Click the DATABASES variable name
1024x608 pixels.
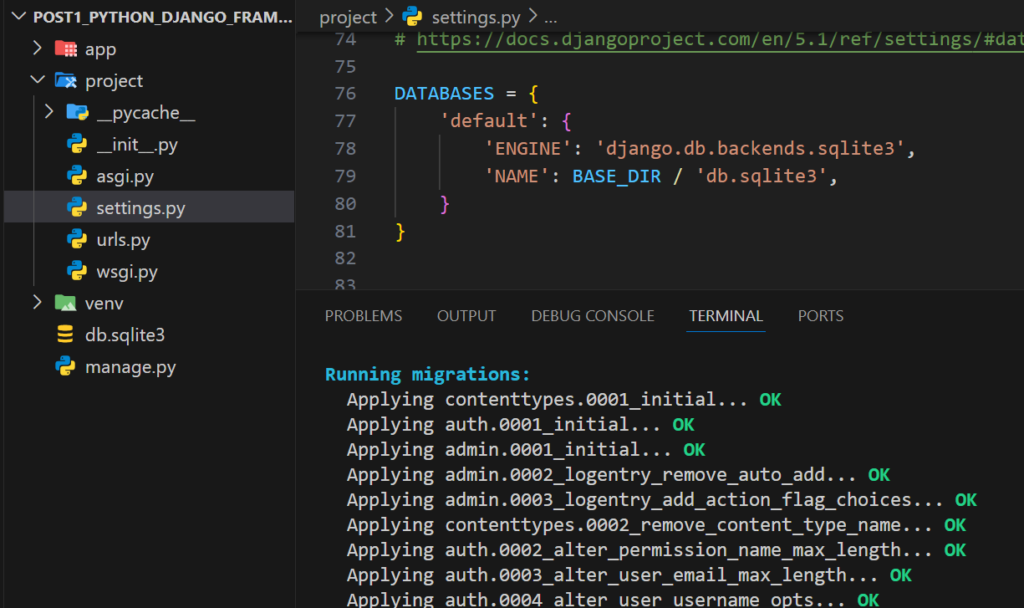pyautogui.click(x=443, y=93)
